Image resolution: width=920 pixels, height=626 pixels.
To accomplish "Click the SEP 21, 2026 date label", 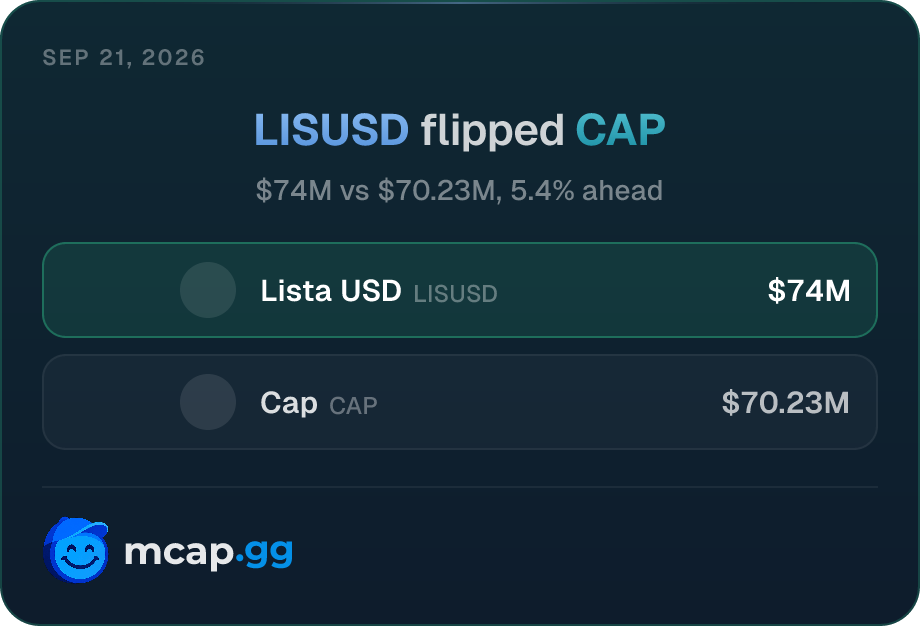I will click(x=124, y=57).
